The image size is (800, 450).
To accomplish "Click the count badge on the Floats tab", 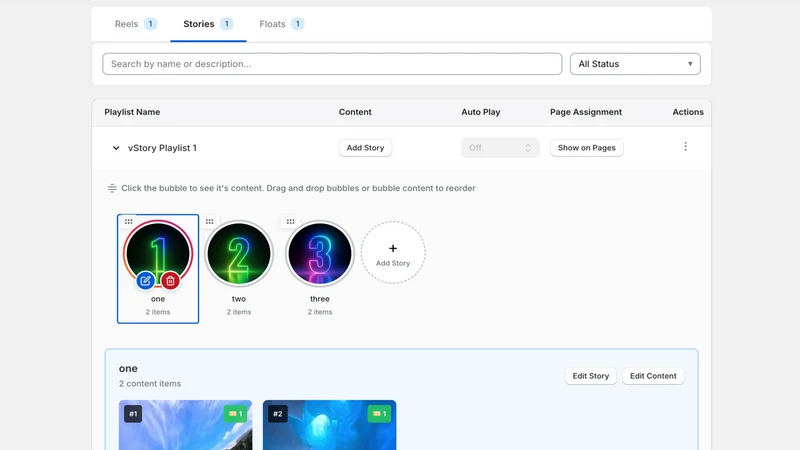I will 297,24.
